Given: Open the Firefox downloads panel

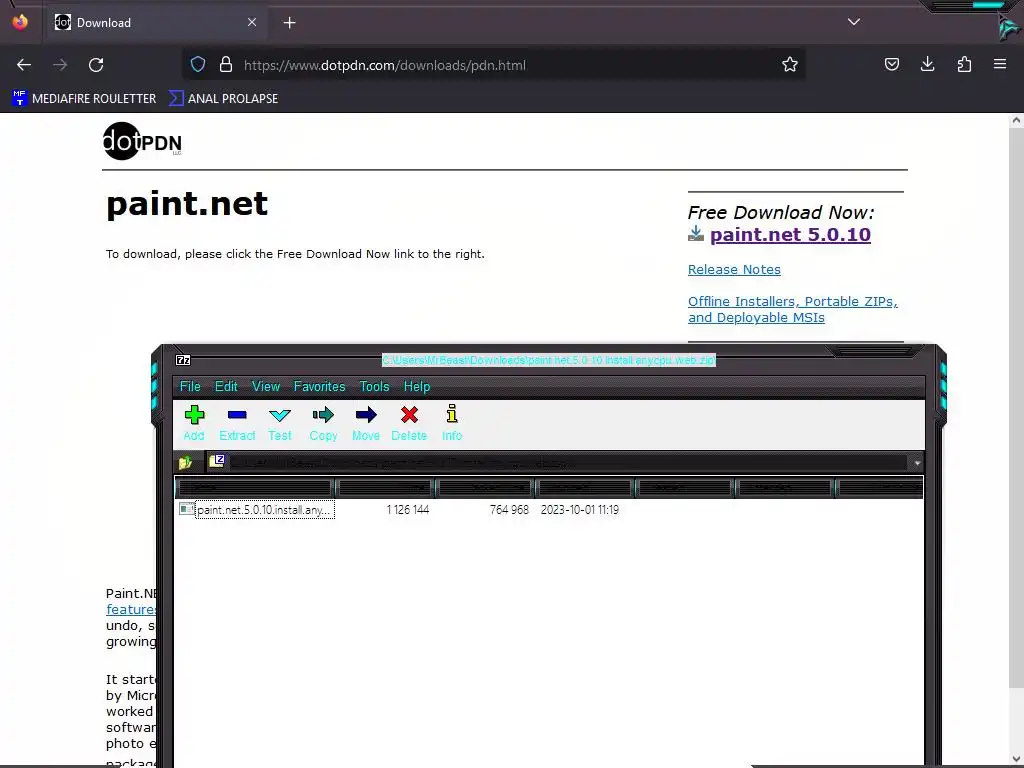Looking at the screenshot, I should (x=927, y=64).
